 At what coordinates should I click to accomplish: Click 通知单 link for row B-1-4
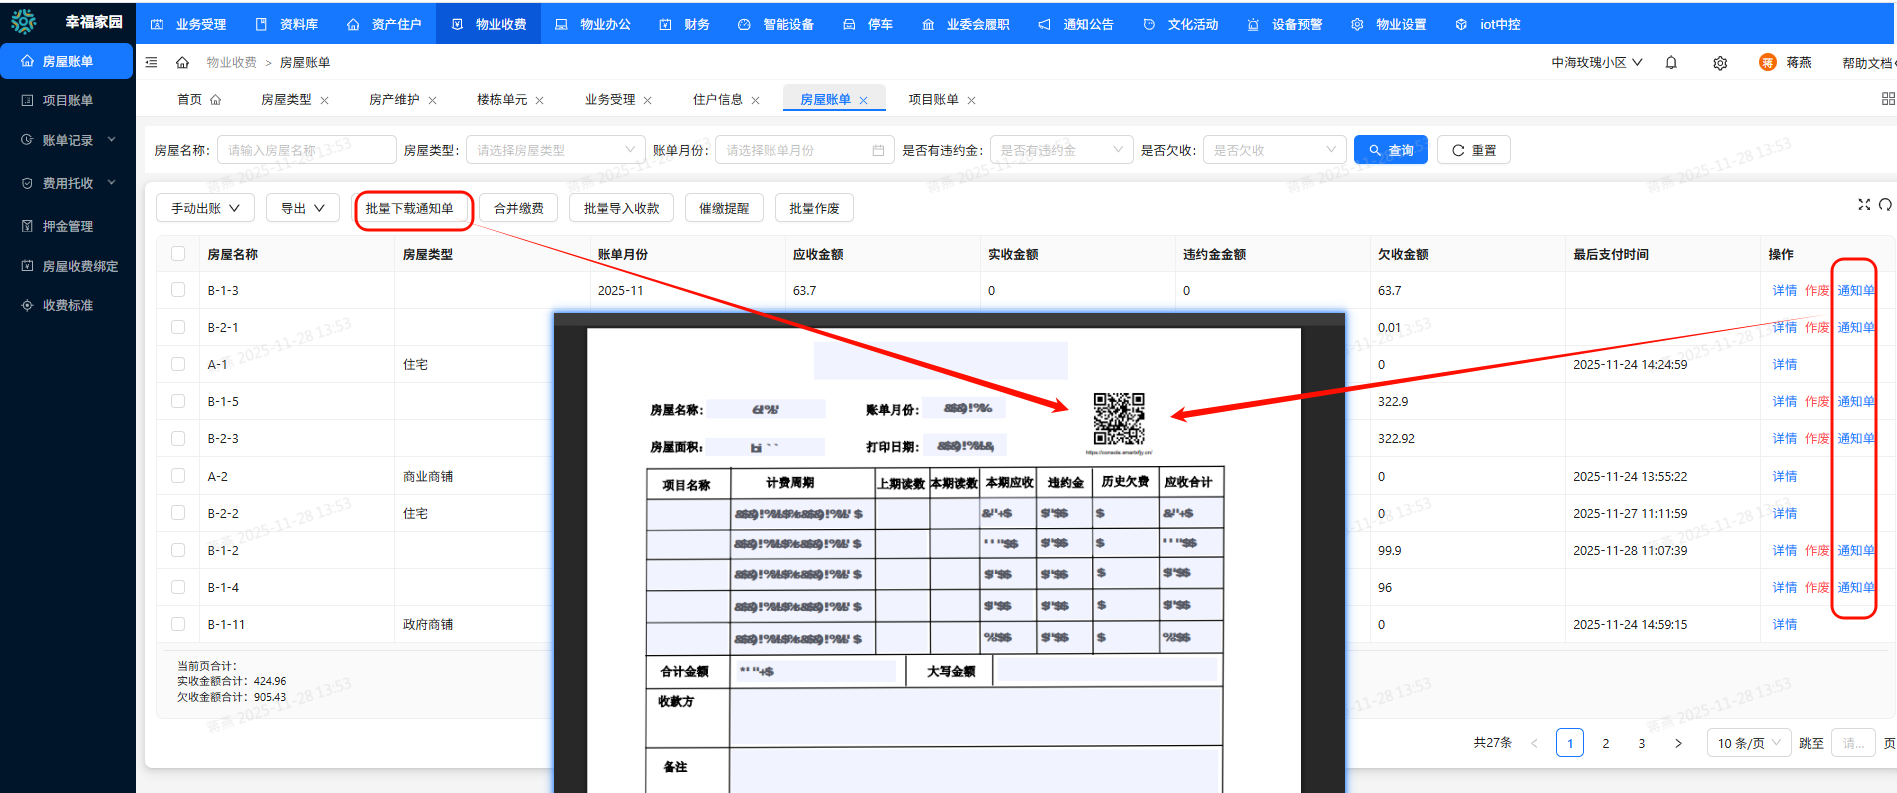[x=1856, y=587]
